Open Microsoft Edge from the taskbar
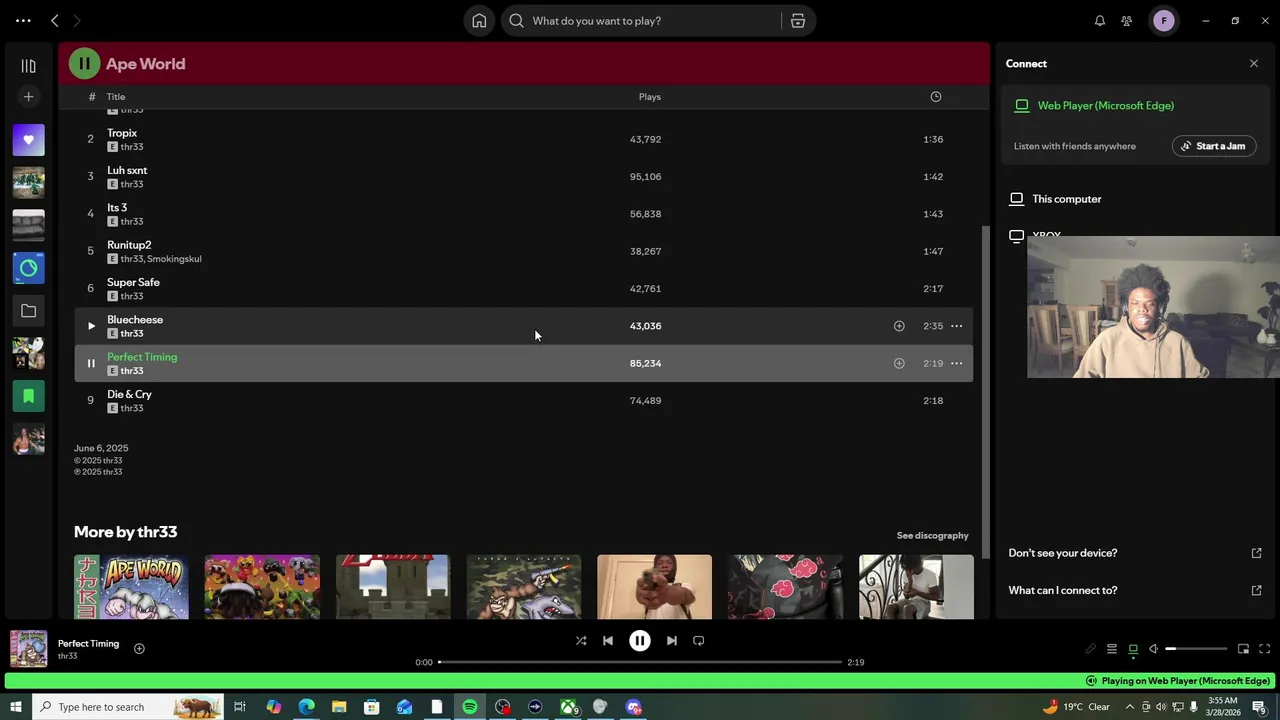Screen dimensions: 1280x720 pyautogui.click(x=306, y=707)
